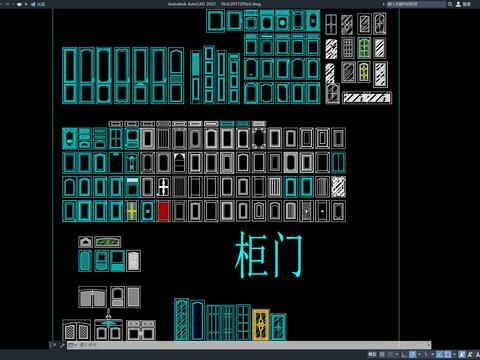This screenshot has width=480, height=360.
Task: Select the panel with white cross muntins
Action: pos(163,187)
